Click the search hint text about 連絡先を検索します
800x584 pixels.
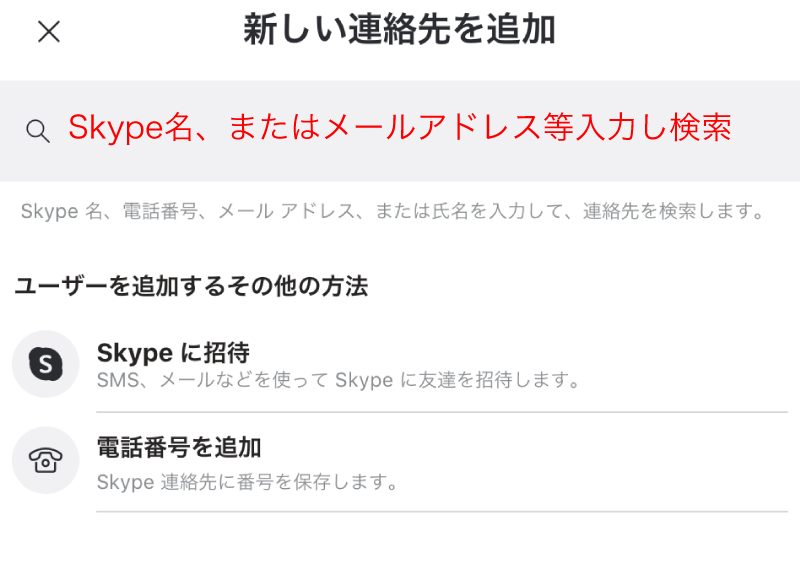[392, 211]
